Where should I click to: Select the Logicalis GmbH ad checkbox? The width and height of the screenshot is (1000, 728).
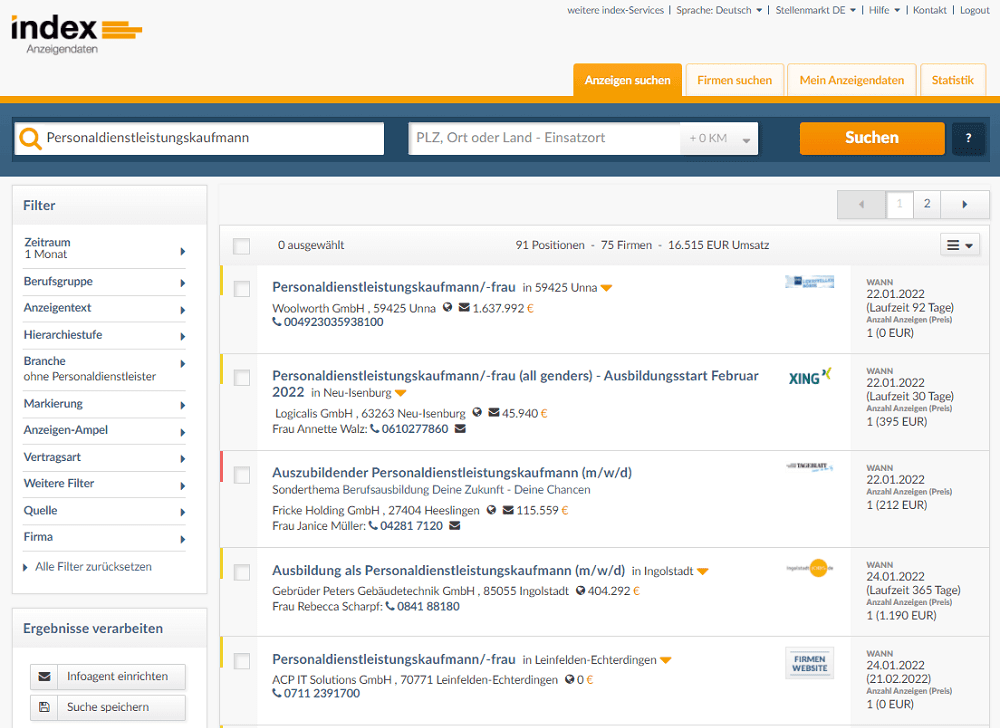[242, 377]
